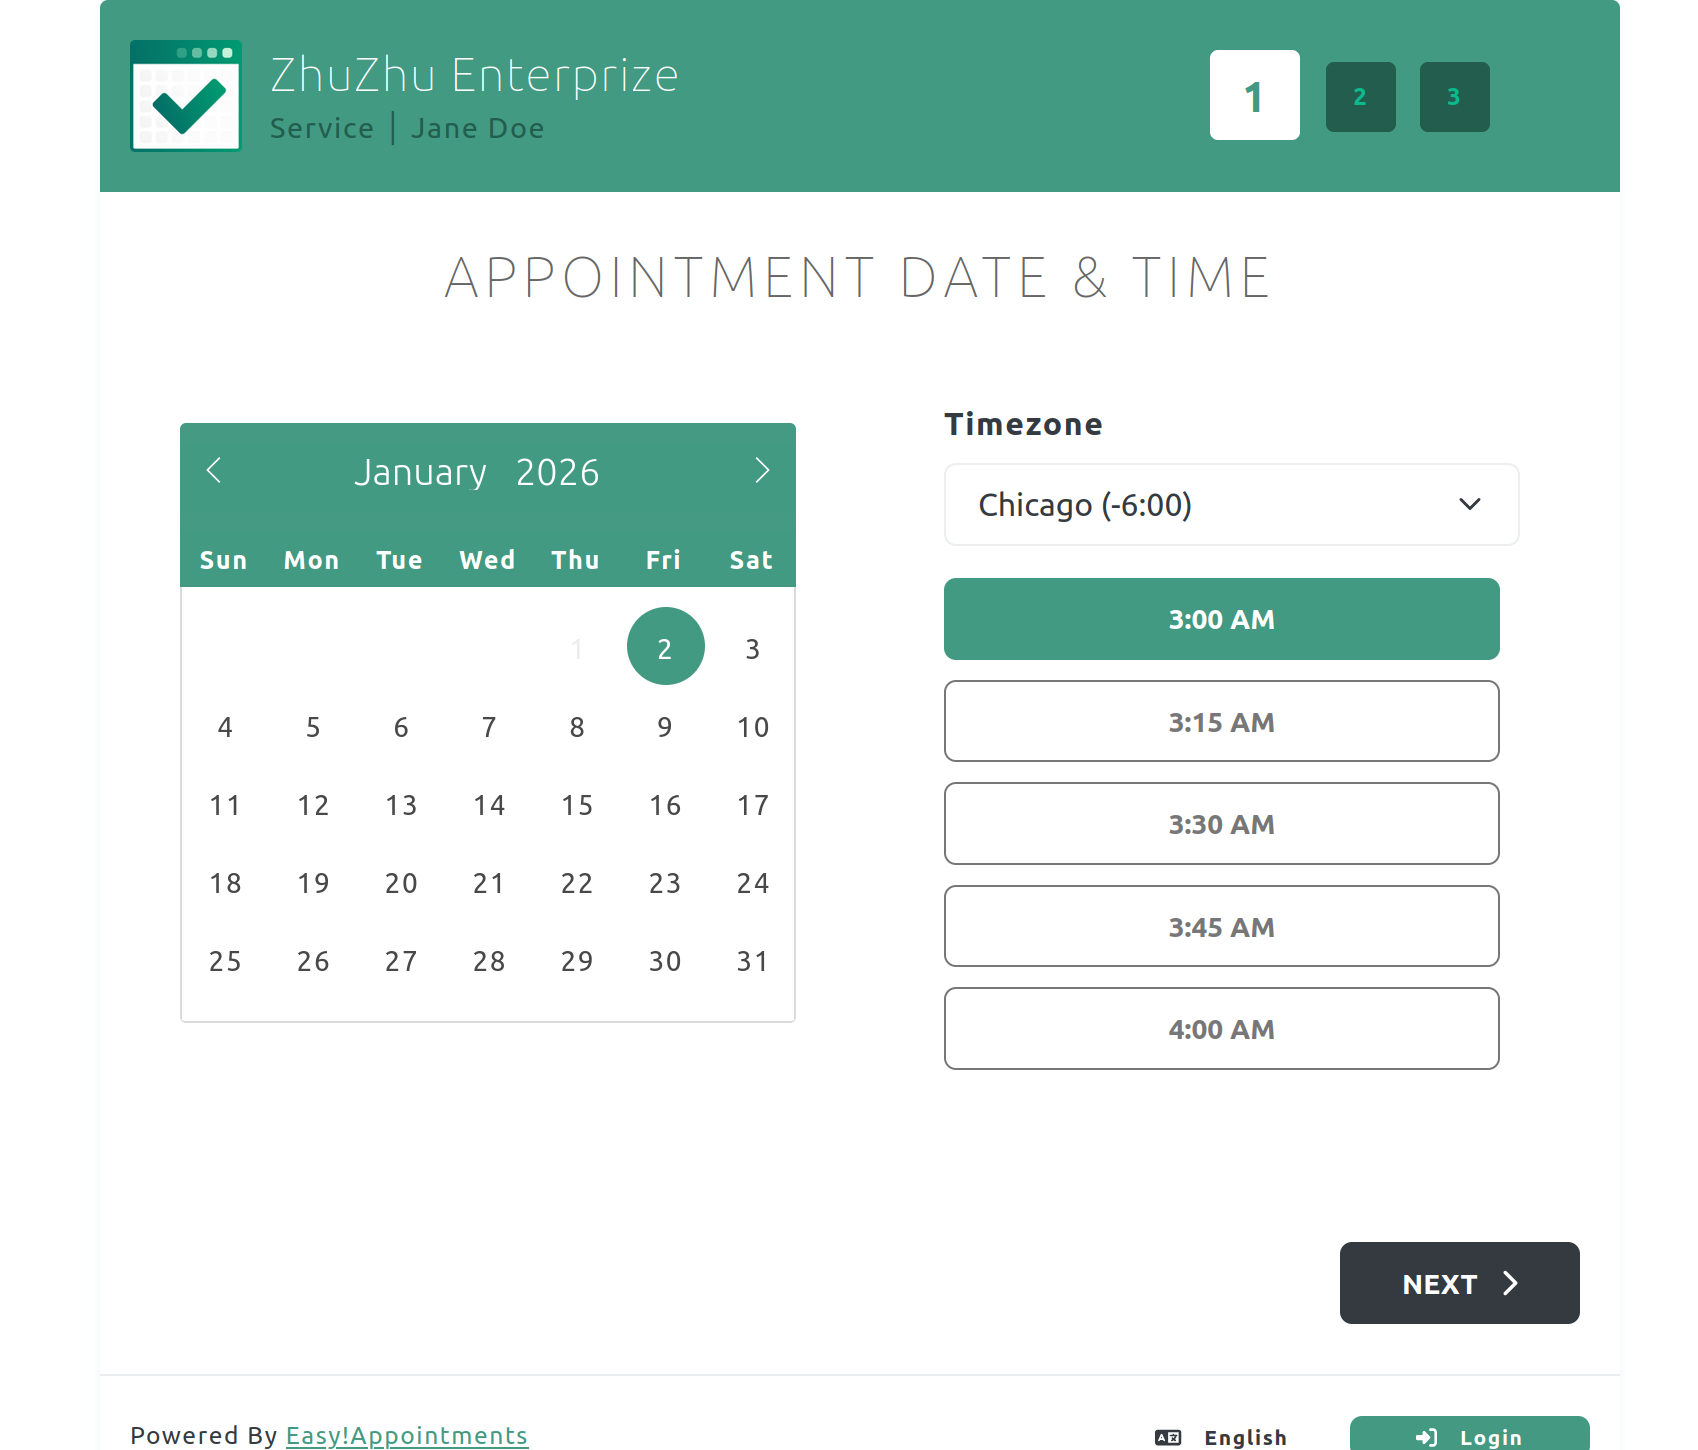Jump to wizard step 2
This screenshot has height=1450, width=1698.
pos(1360,97)
